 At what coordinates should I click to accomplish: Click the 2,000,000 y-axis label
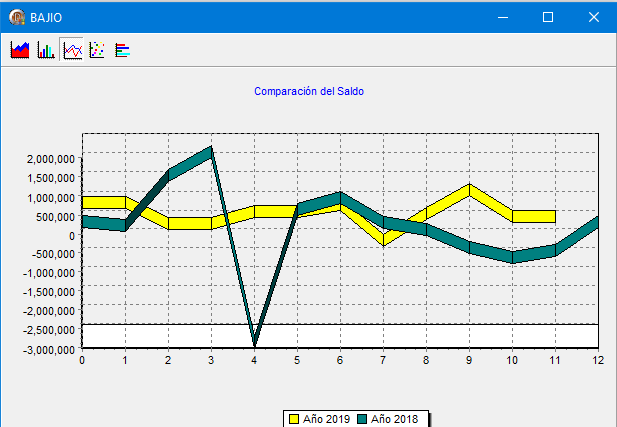coord(51,159)
